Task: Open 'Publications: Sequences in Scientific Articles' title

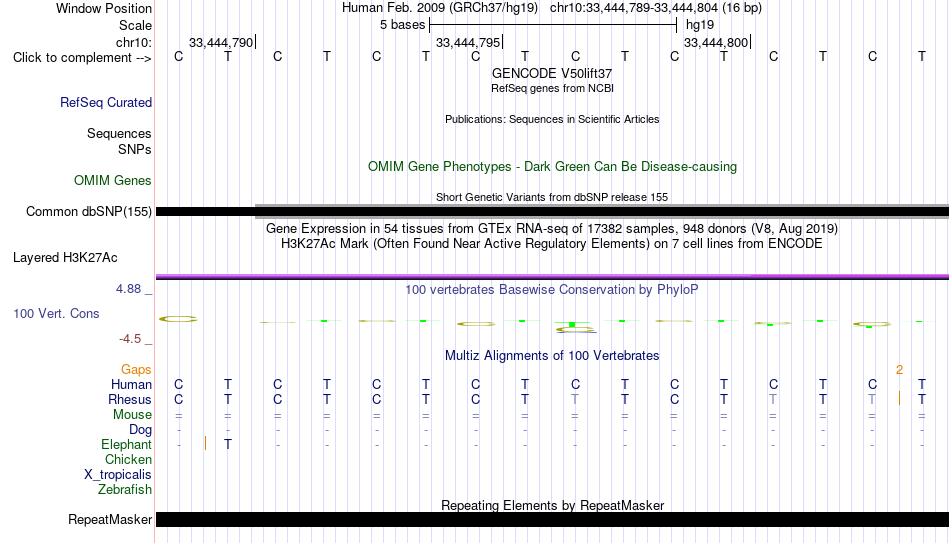Action: point(552,119)
